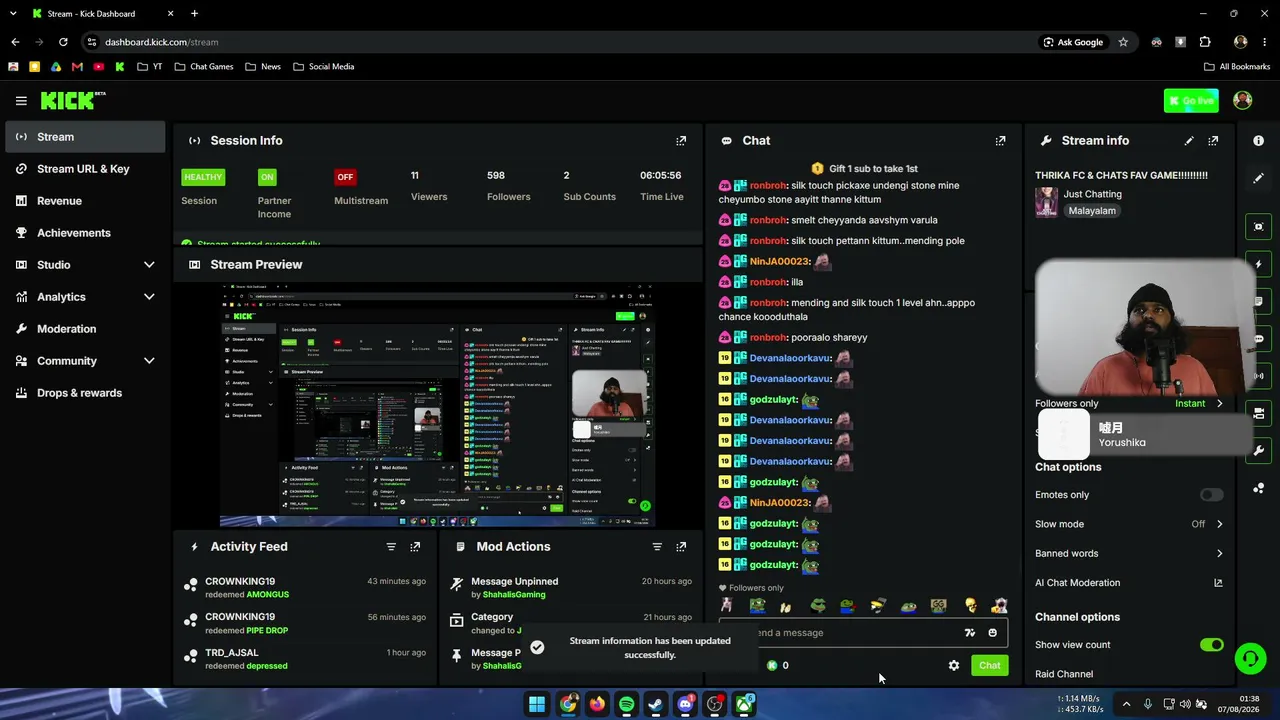Click the Stream Preview video thumbnail
1280x720 pixels.
coord(437,405)
